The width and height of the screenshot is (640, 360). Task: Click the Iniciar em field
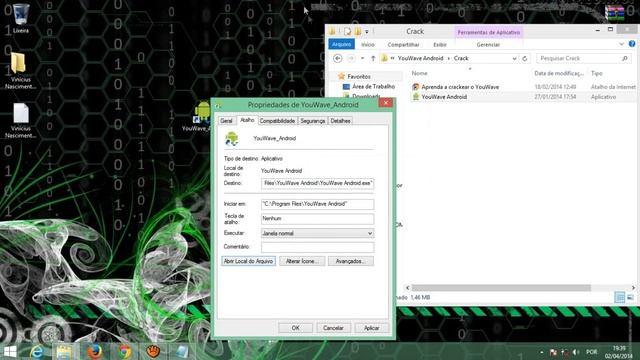click(x=318, y=204)
